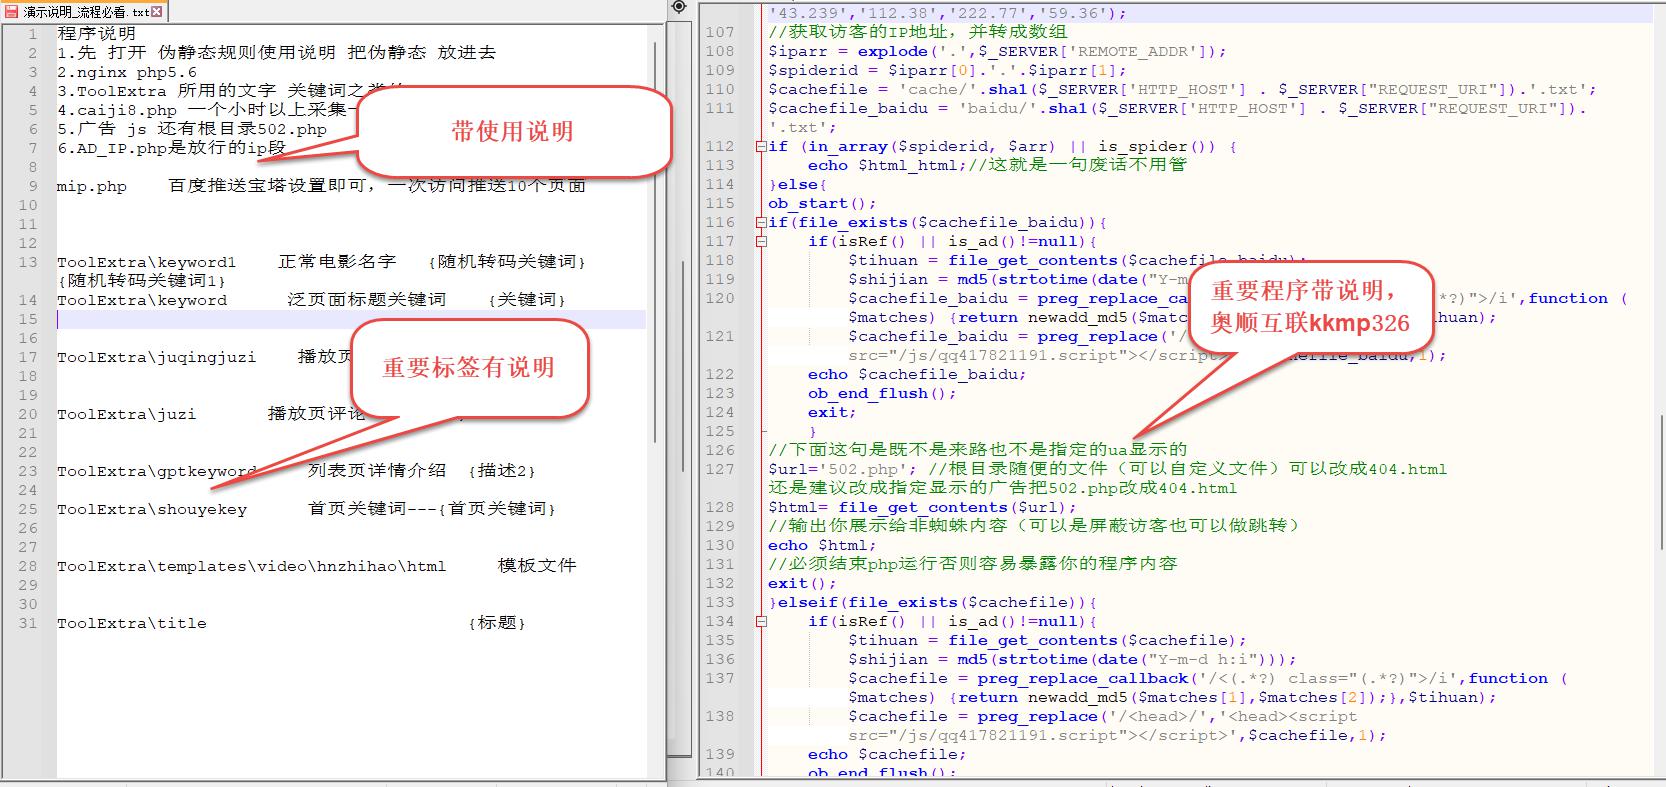The image size is (1666, 787).
Task: Collapse the fold marker at line 117
Action: point(762,241)
